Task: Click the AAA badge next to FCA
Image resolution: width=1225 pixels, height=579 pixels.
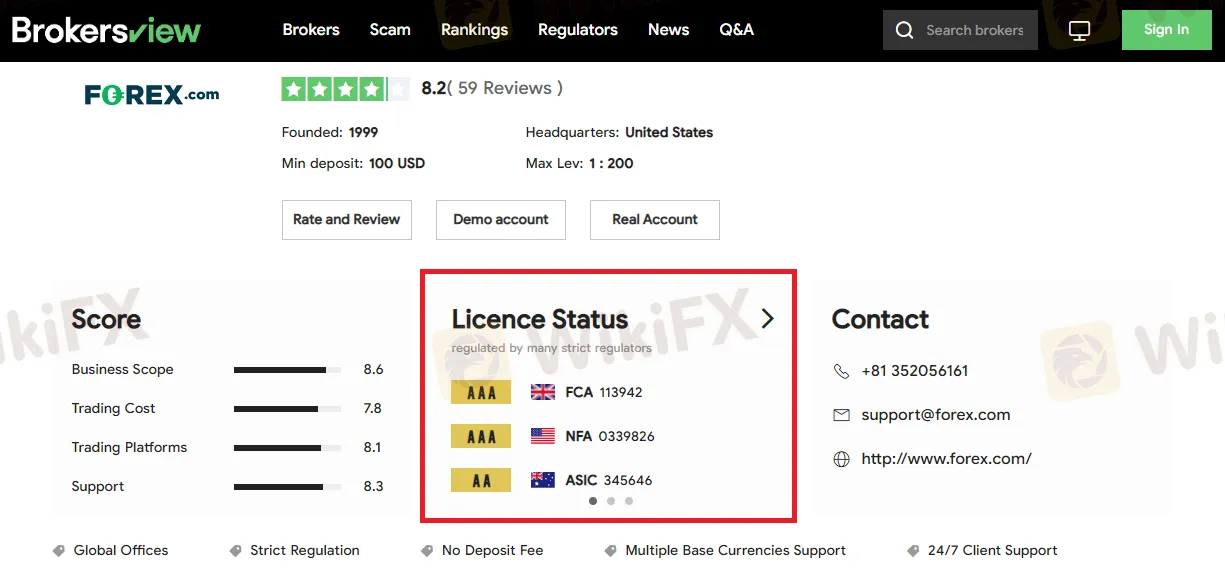Action: click(x=481, y=392)
